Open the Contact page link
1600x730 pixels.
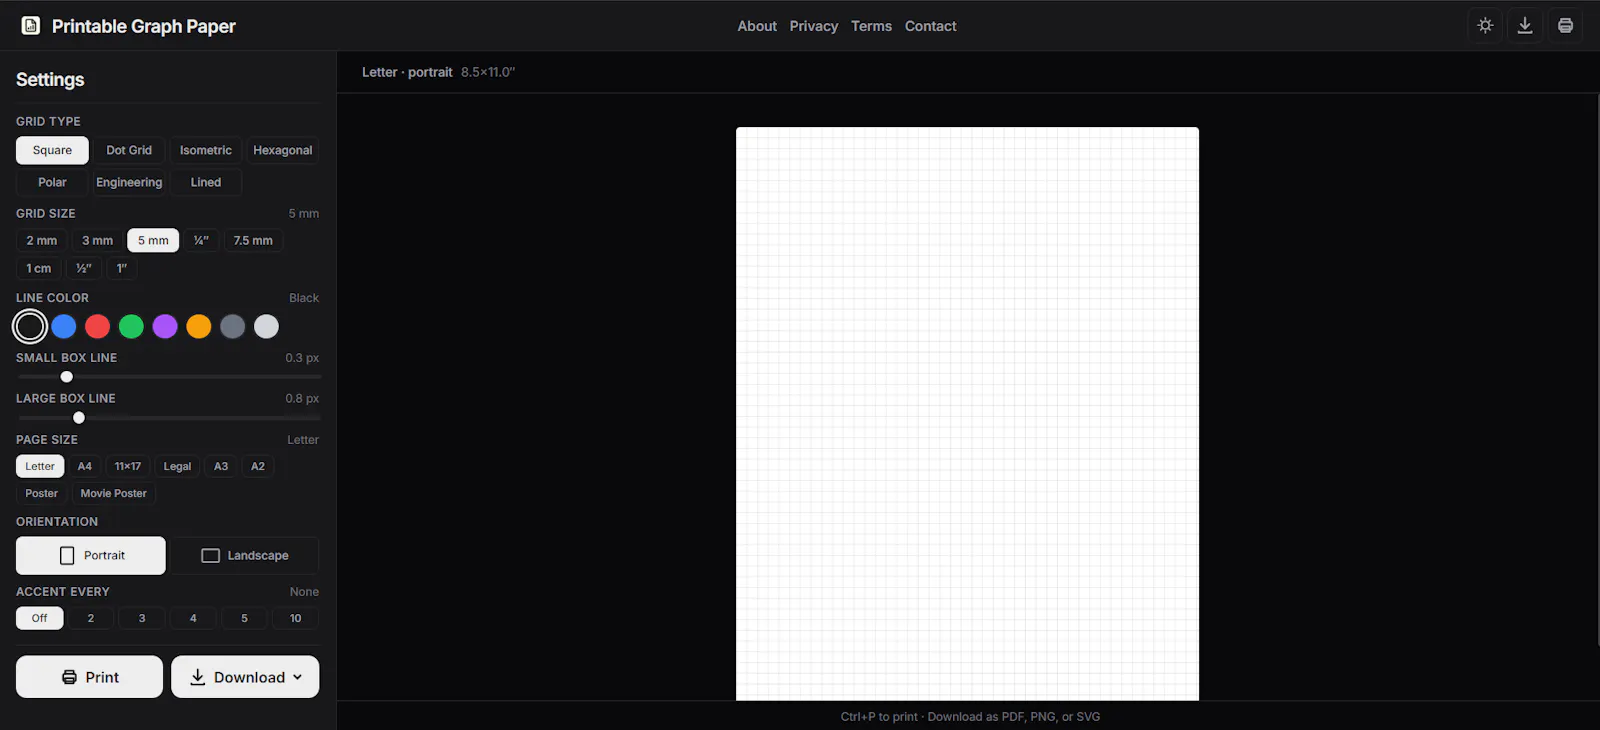(931, 26)
